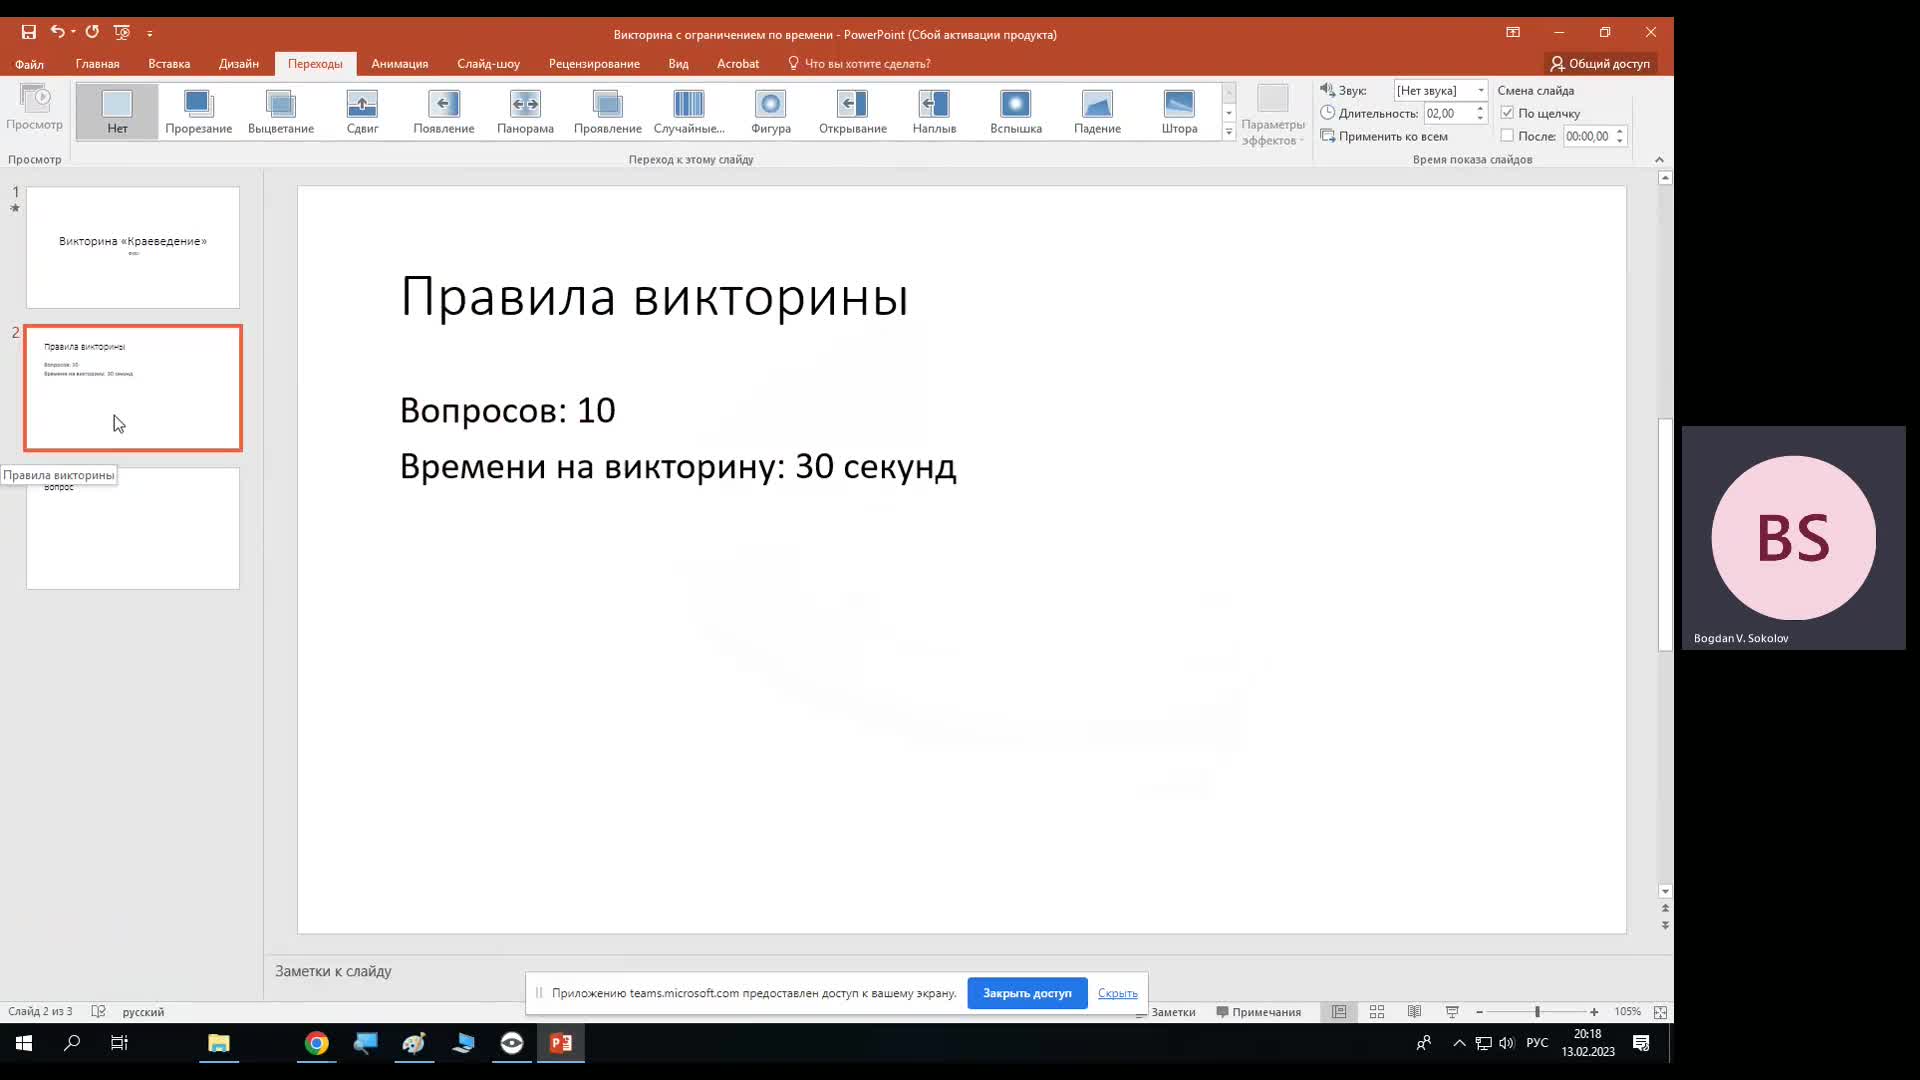Start slideshow from status bar icon

pos(1452,1012)
